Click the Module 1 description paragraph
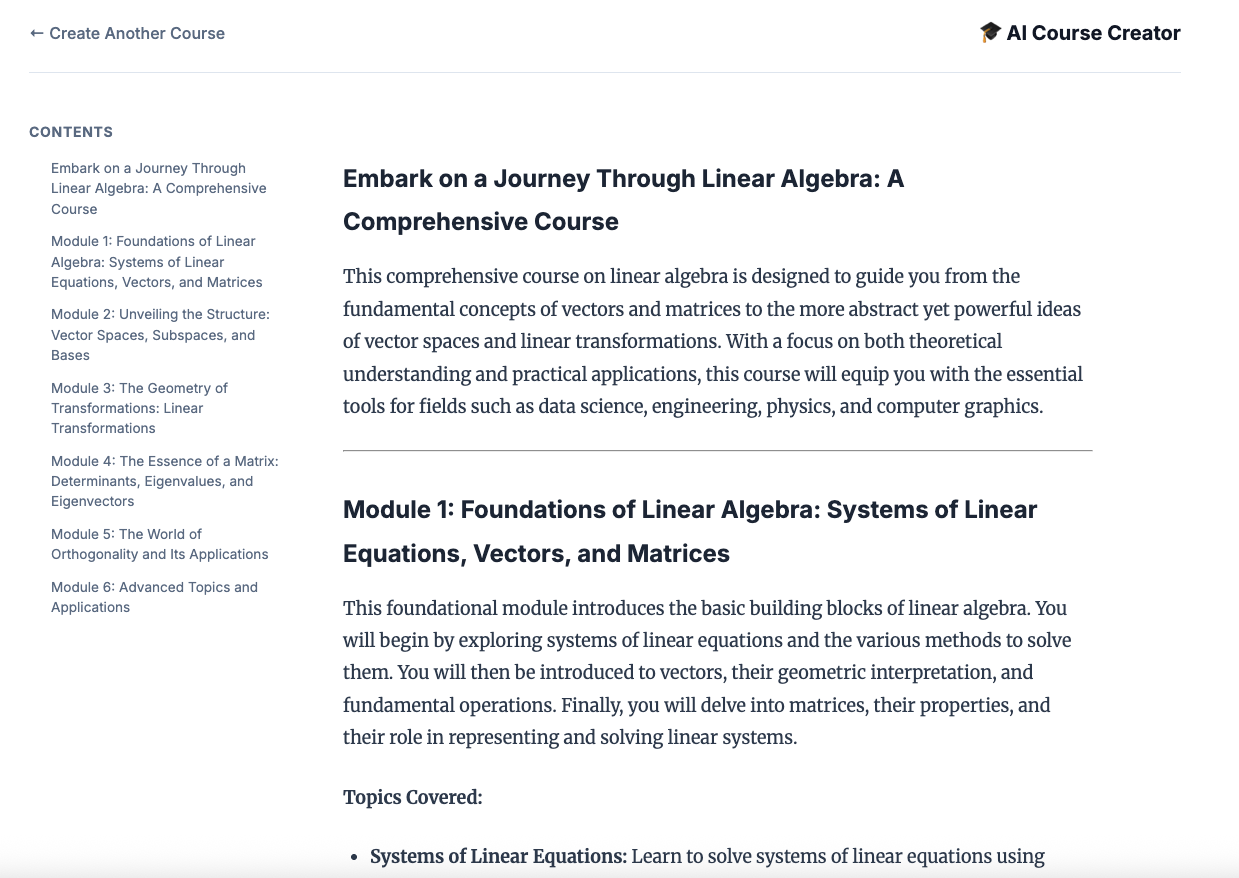 706,673
